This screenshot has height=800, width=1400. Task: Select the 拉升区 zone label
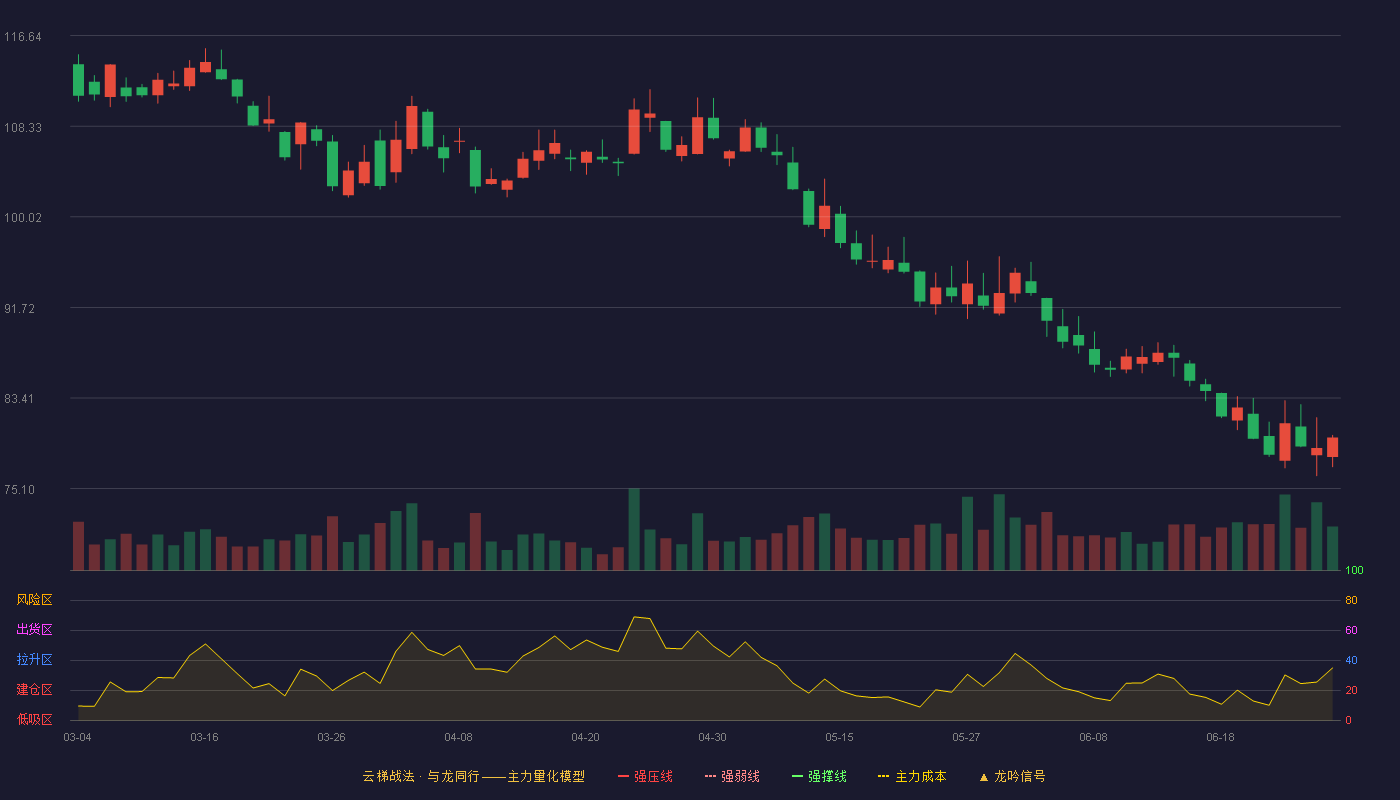point(34,660)
